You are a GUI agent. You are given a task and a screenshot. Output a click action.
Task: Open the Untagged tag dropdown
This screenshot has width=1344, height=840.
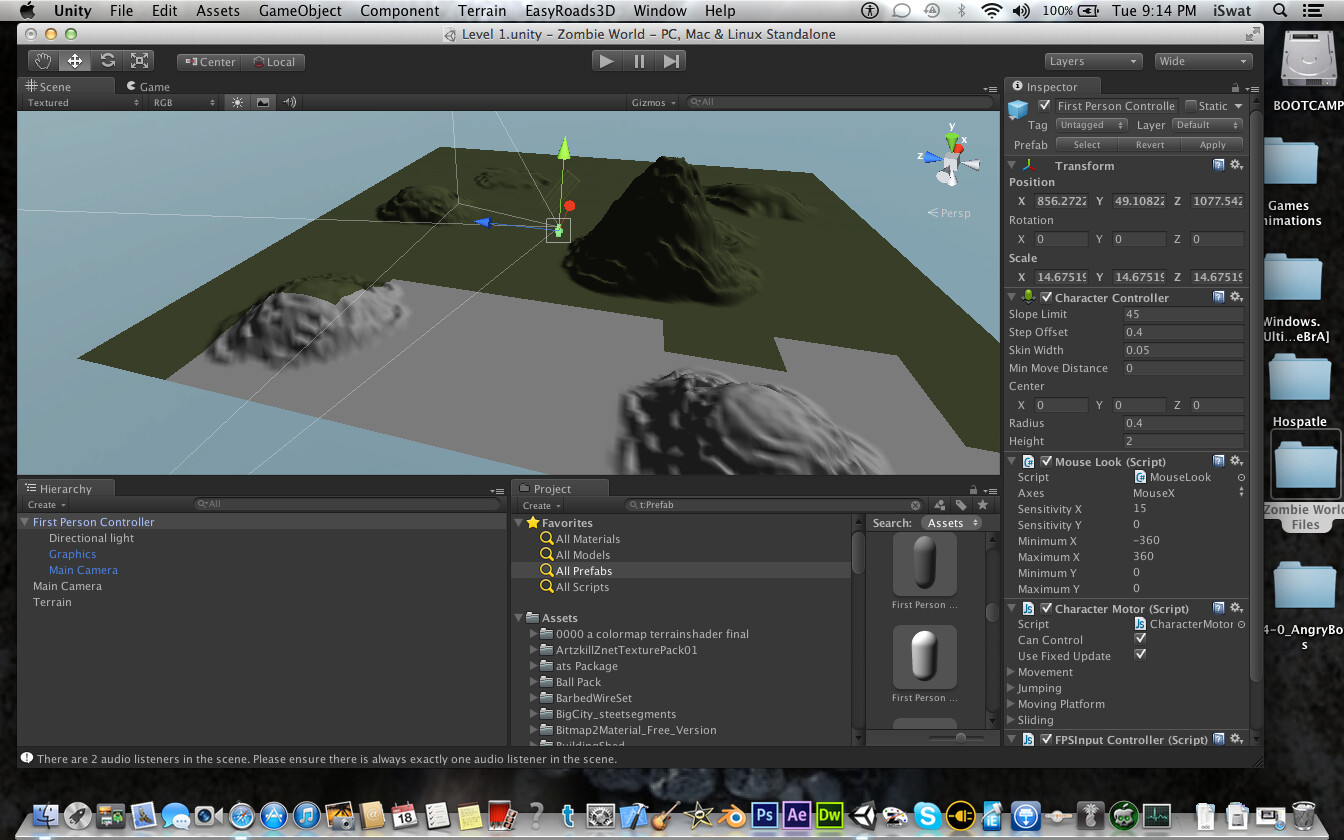[1091, 124]
